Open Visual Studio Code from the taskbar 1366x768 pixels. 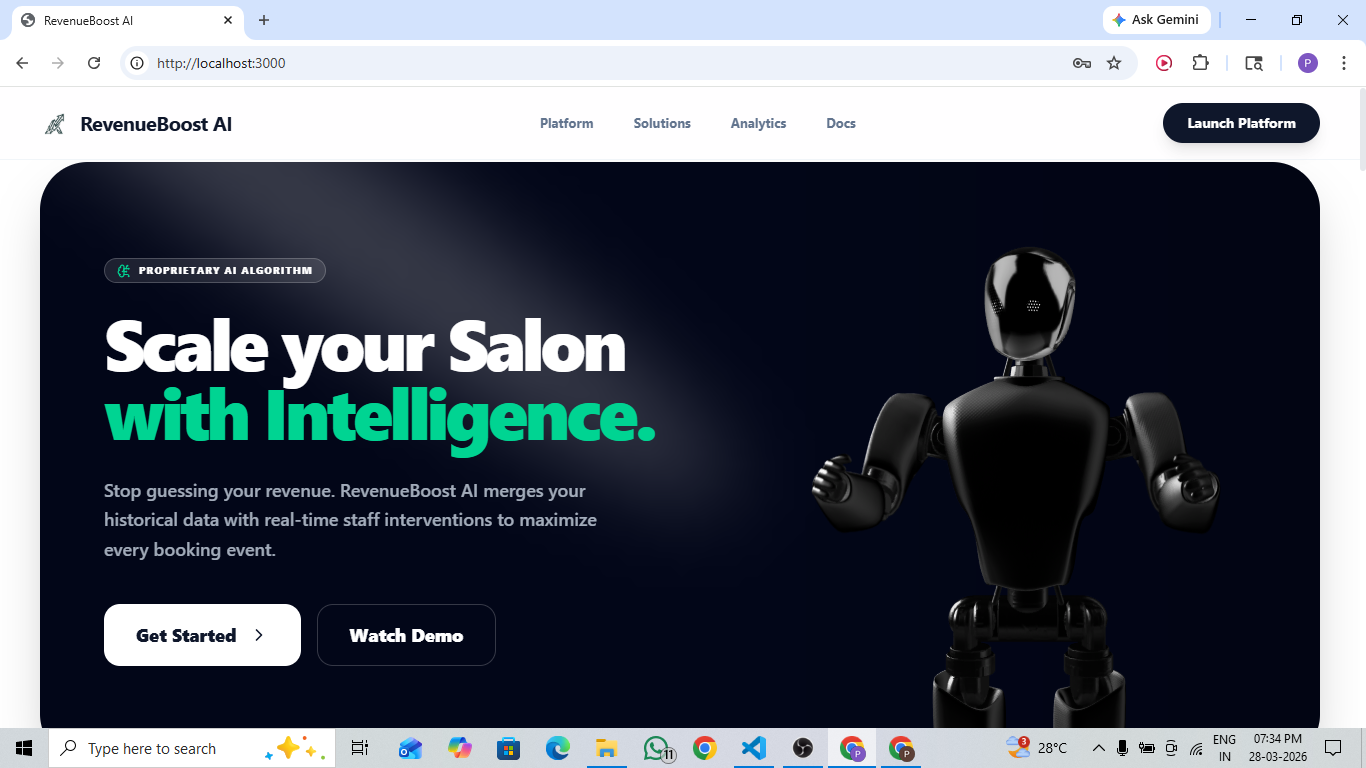coord(754,748)
